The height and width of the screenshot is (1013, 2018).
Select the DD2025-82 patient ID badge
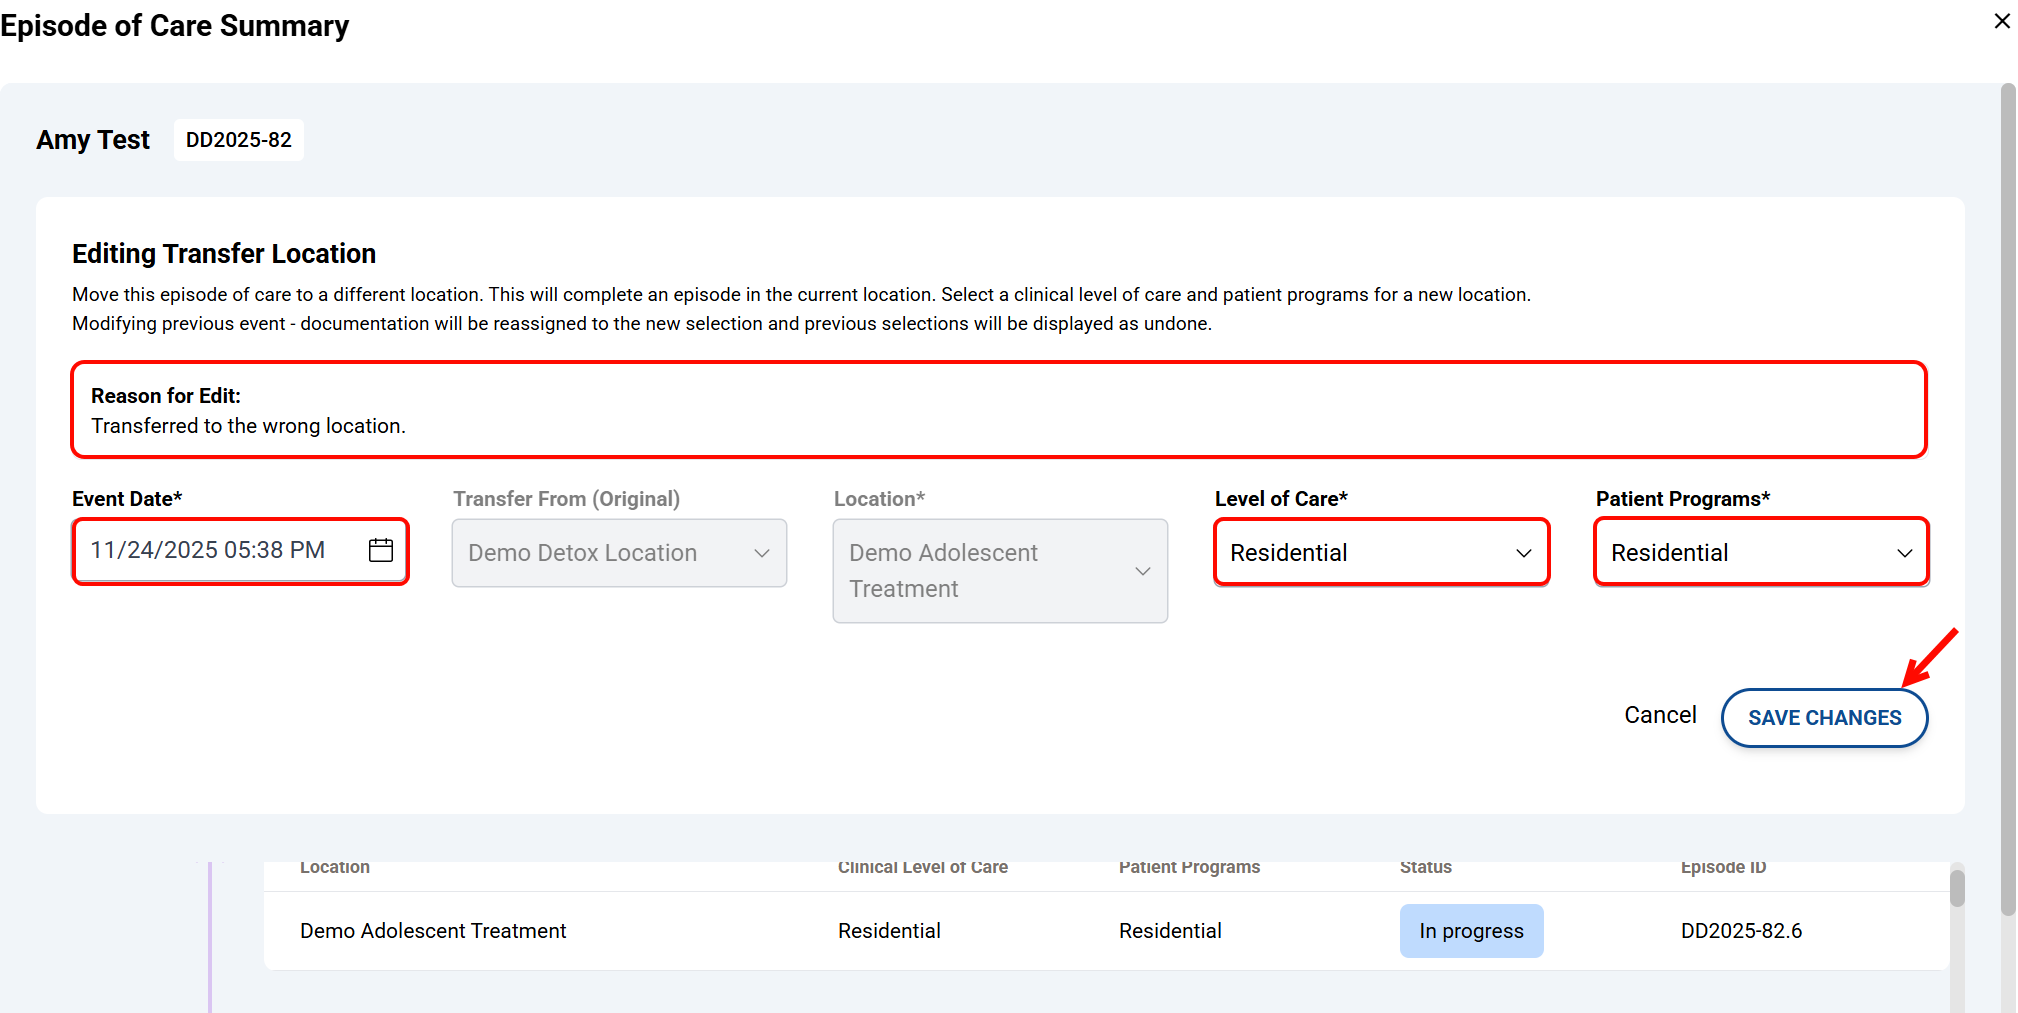tap(239, 140)
